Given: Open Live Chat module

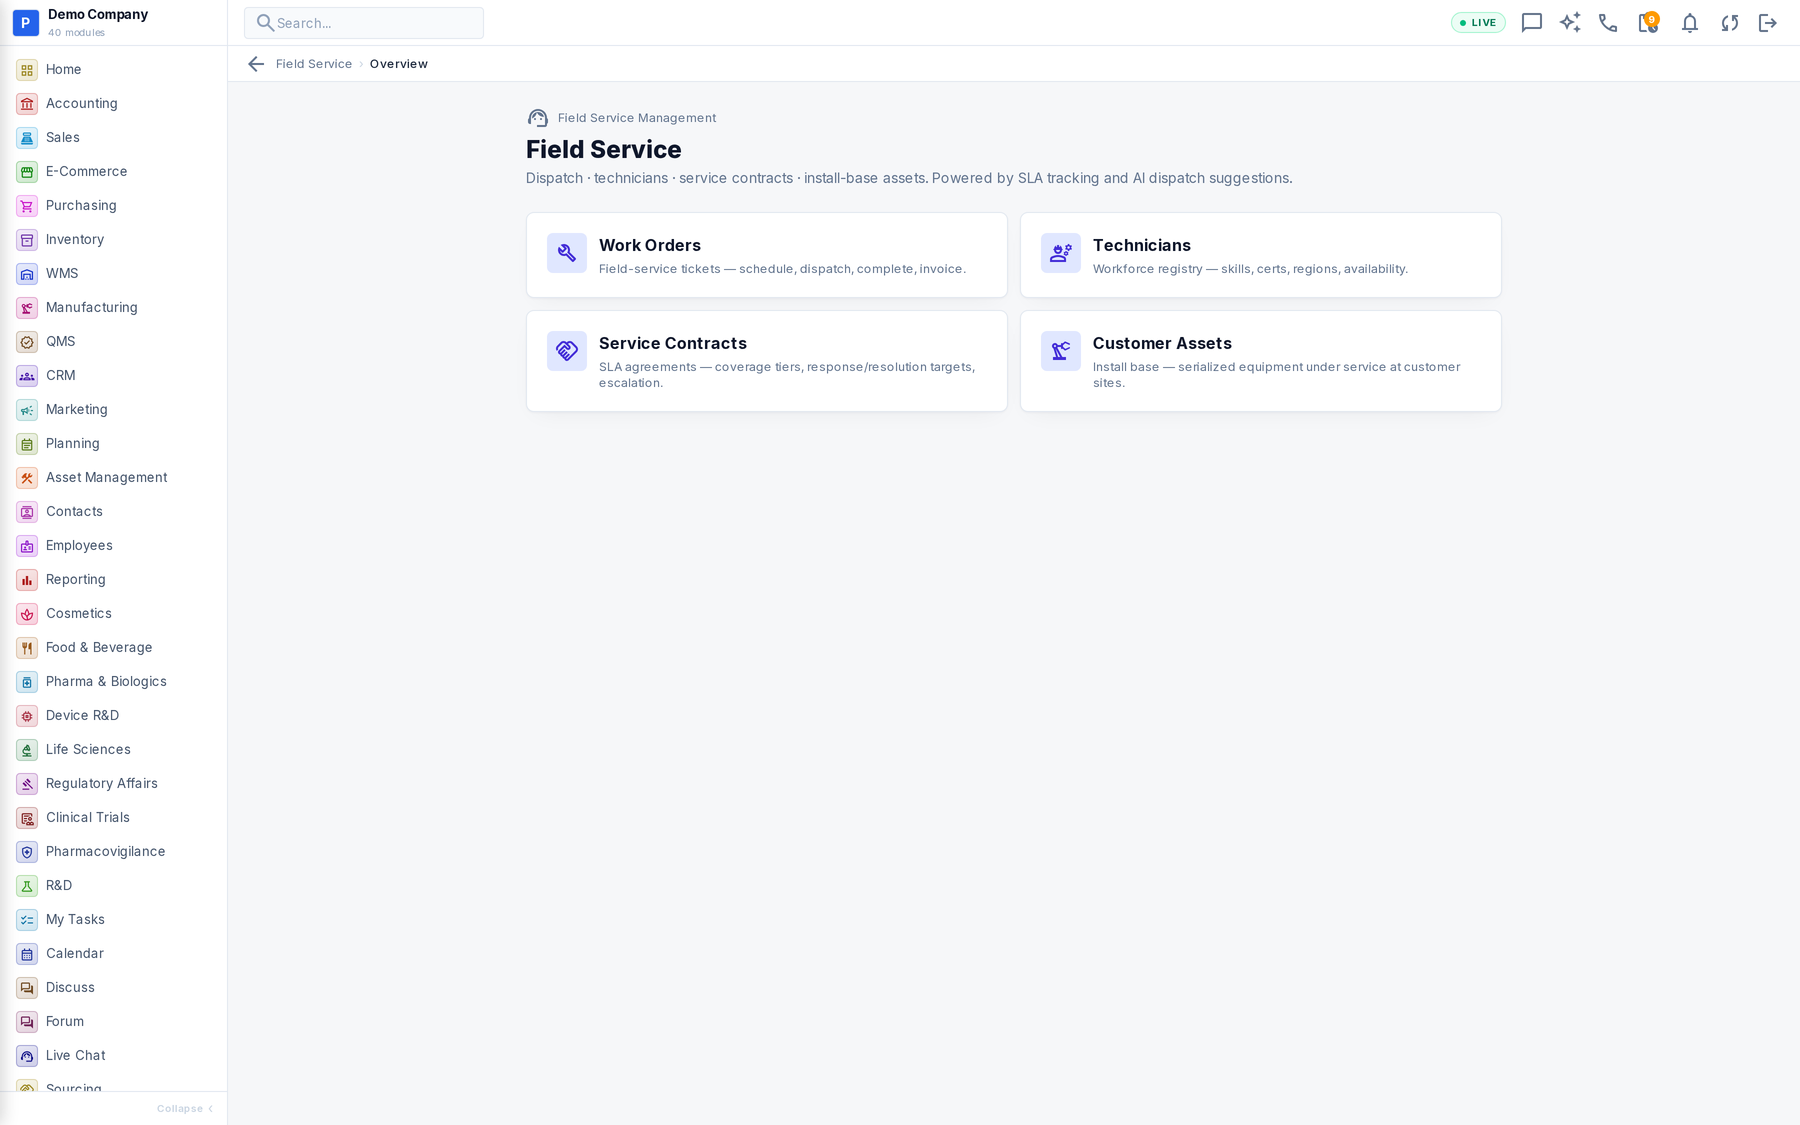Looking at the screenshot, I should point(113,1055).
